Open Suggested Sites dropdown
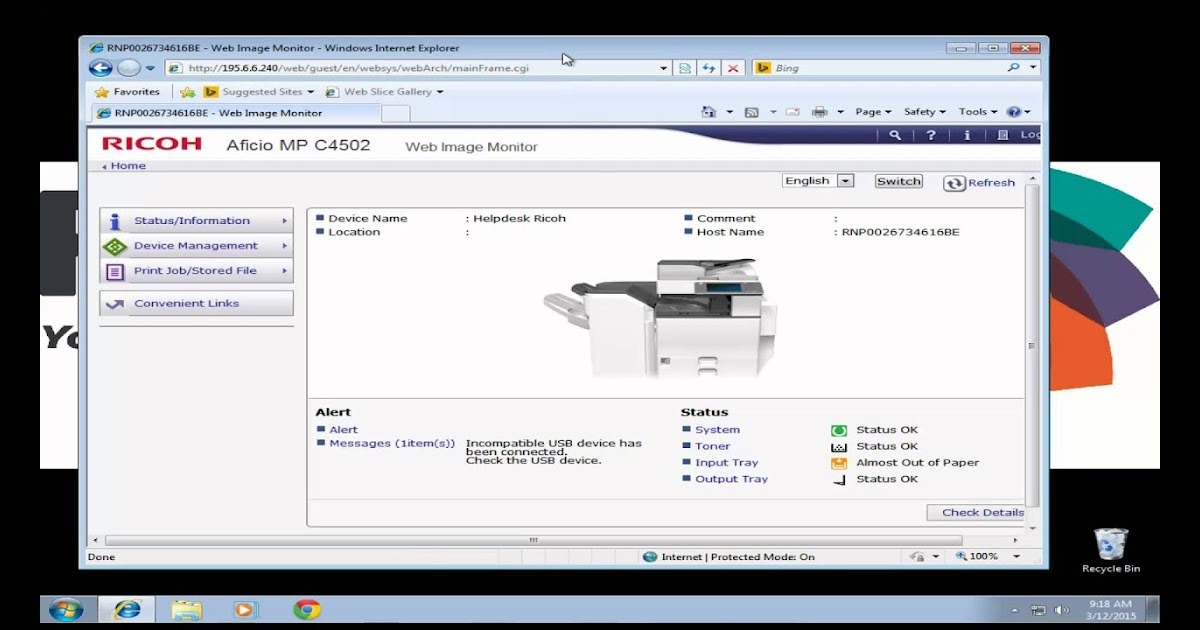Viewport: 1200px width, 630px height. click(262, 91)
